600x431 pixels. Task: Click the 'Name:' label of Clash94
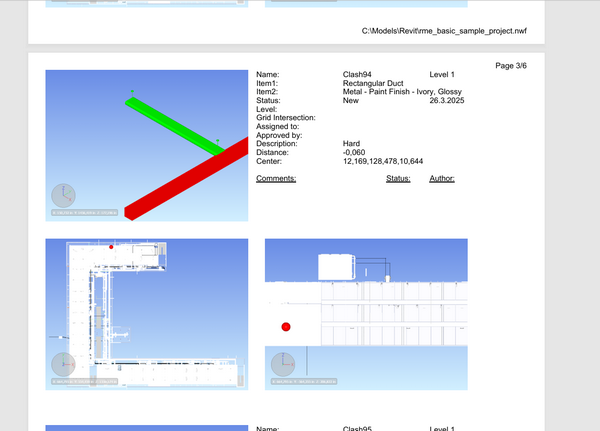(x=267, y=74)
